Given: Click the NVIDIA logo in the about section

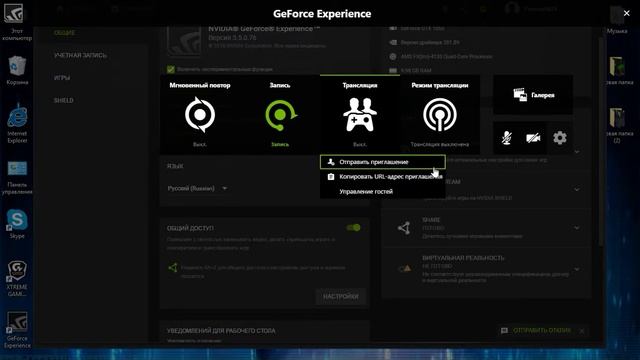Looking at the screenshot, I should click(x=184, y=40).
